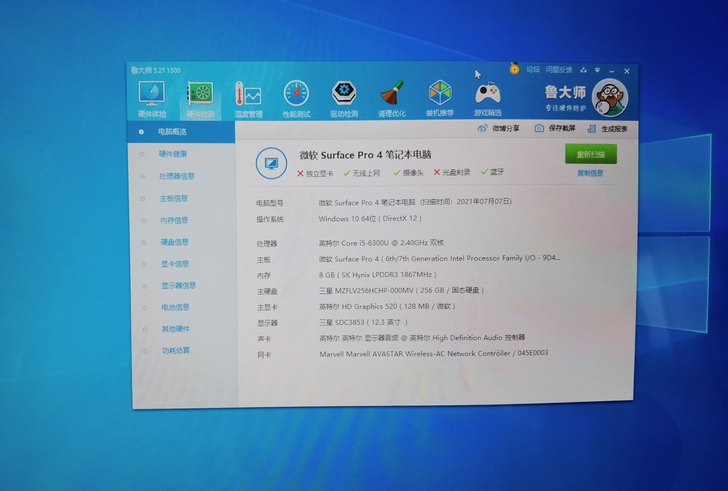This screenshot has width=728, height=491.
Task: Click the 摄像头 status indicator
Action: (408, 173)
